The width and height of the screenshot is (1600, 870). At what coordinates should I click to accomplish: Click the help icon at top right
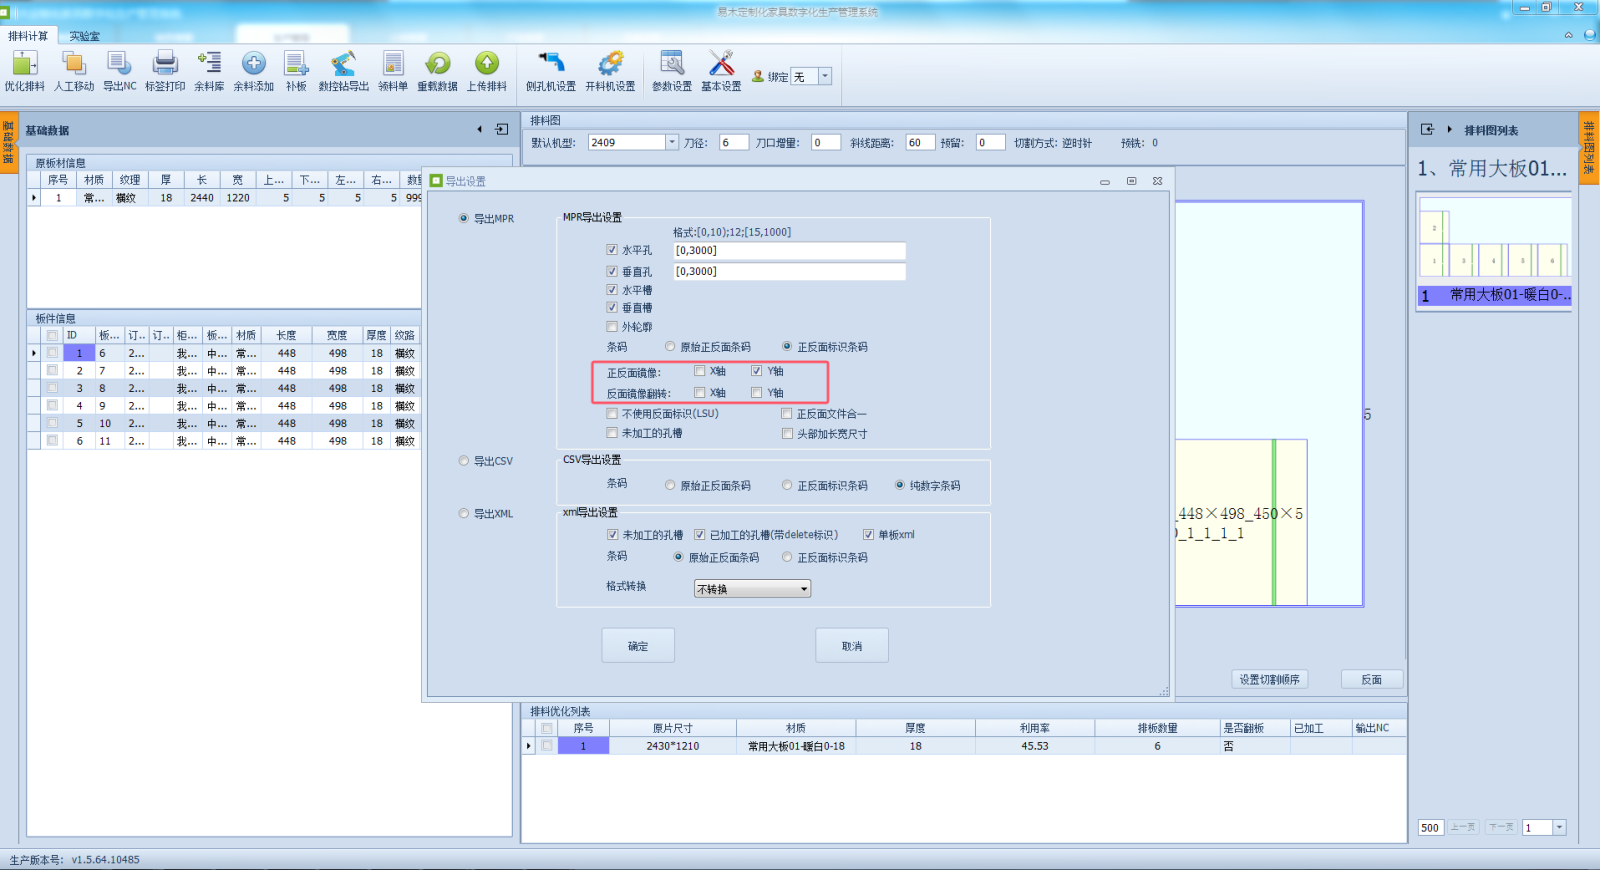click(1590, 35)
